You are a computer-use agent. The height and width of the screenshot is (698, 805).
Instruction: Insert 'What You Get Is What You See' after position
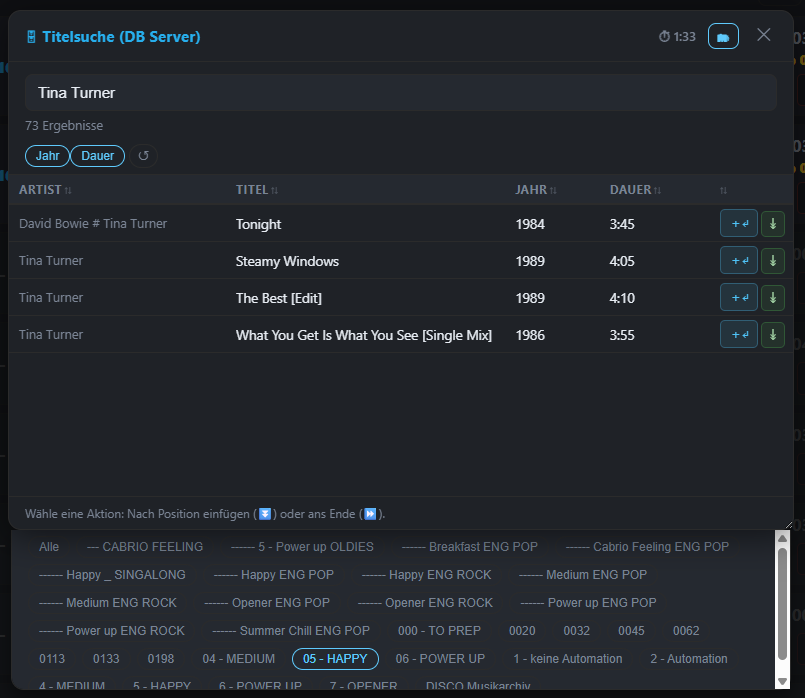(x=739, y=334)
